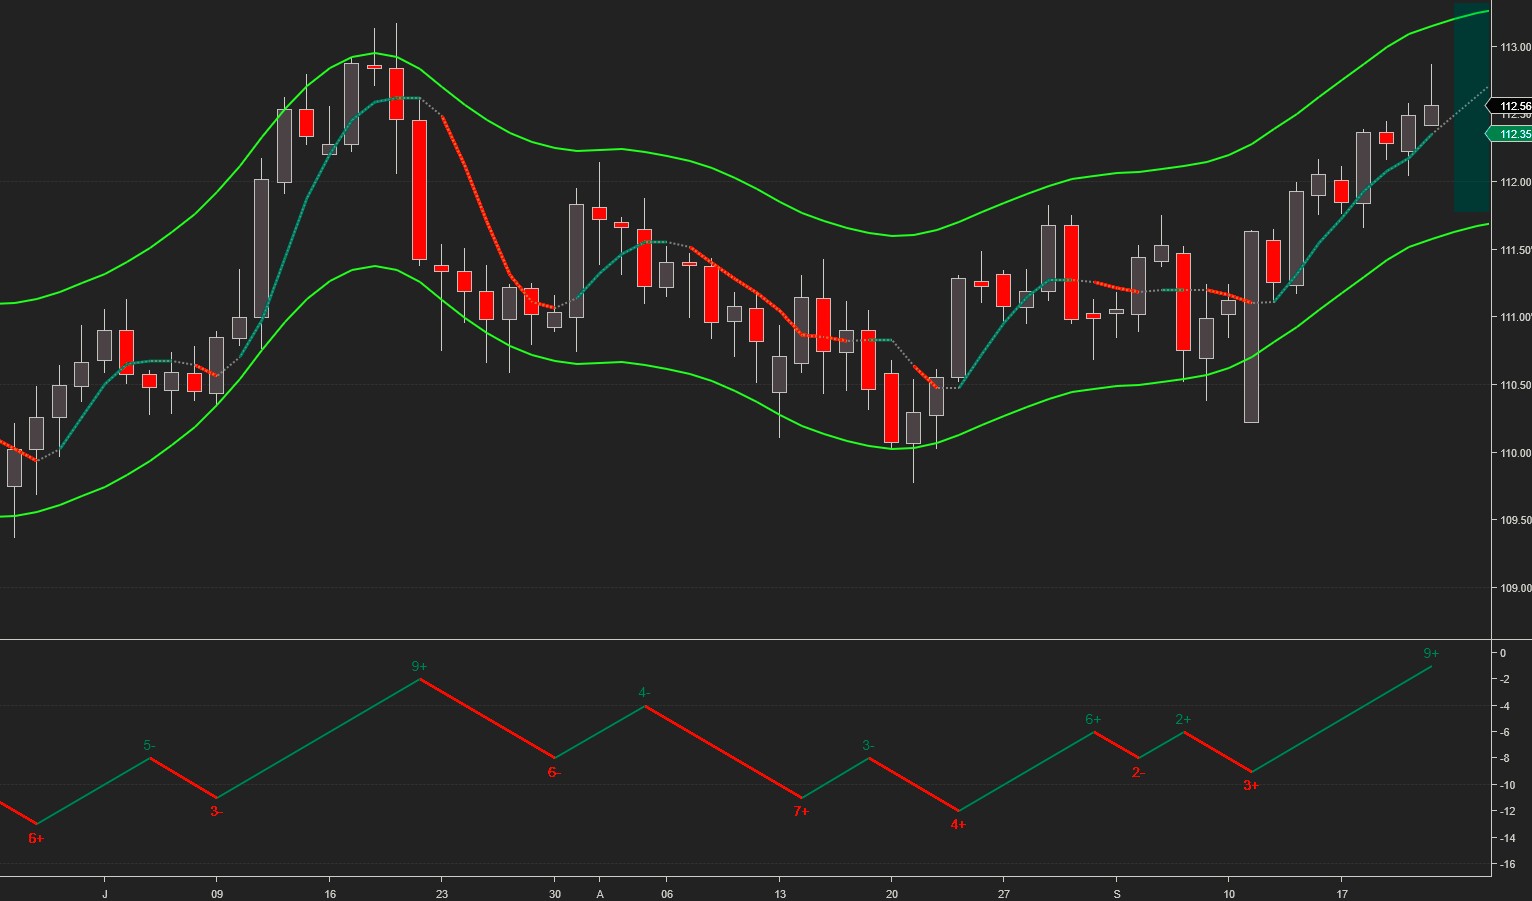Select the 110.50 price axis label
Viewport: 1532px width, 901px height.
point(1515,385)
